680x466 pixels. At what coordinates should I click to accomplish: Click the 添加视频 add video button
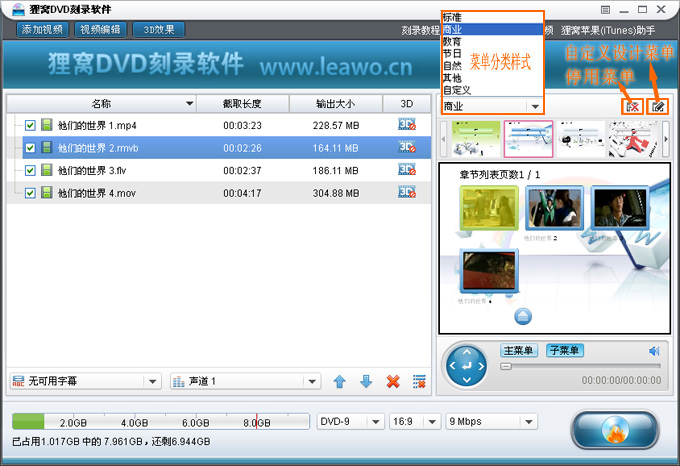click(x=42, y=29)
